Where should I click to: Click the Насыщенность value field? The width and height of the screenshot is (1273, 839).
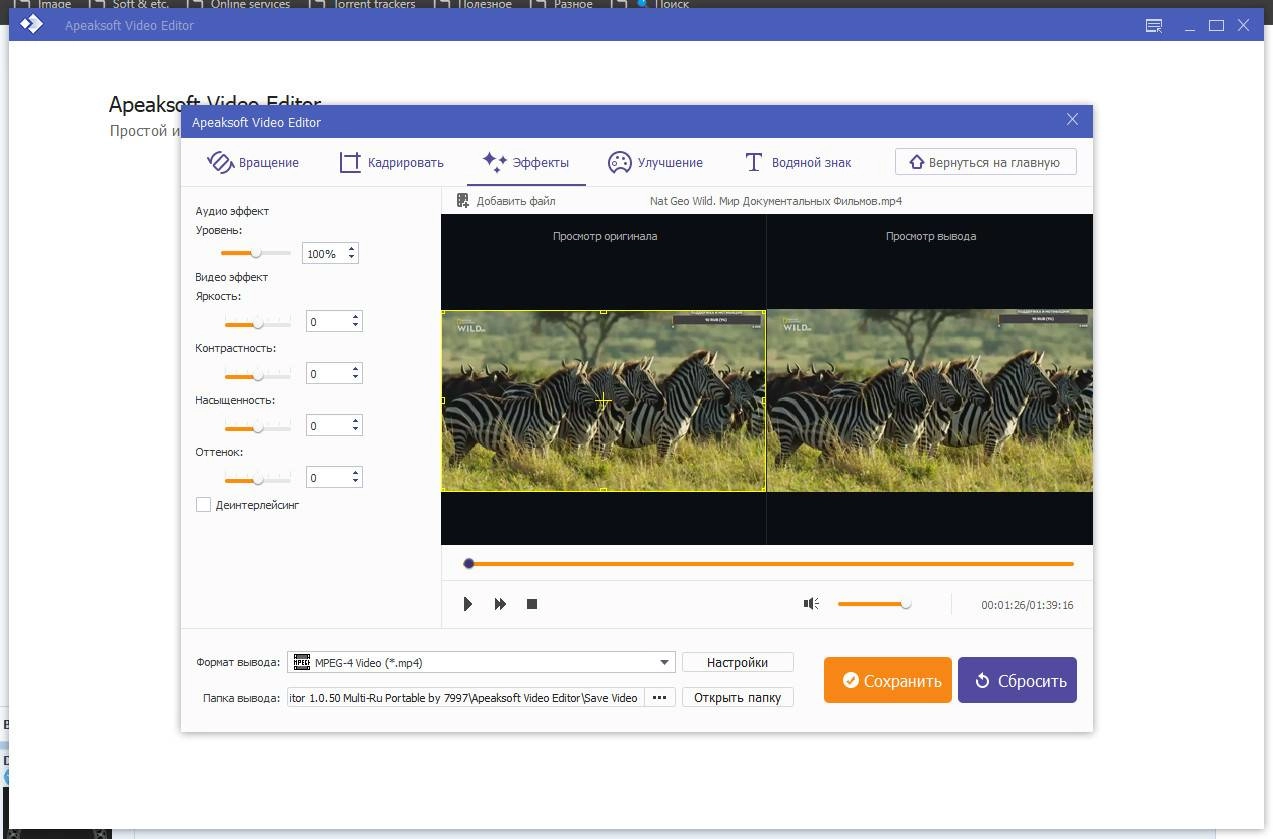328,426
